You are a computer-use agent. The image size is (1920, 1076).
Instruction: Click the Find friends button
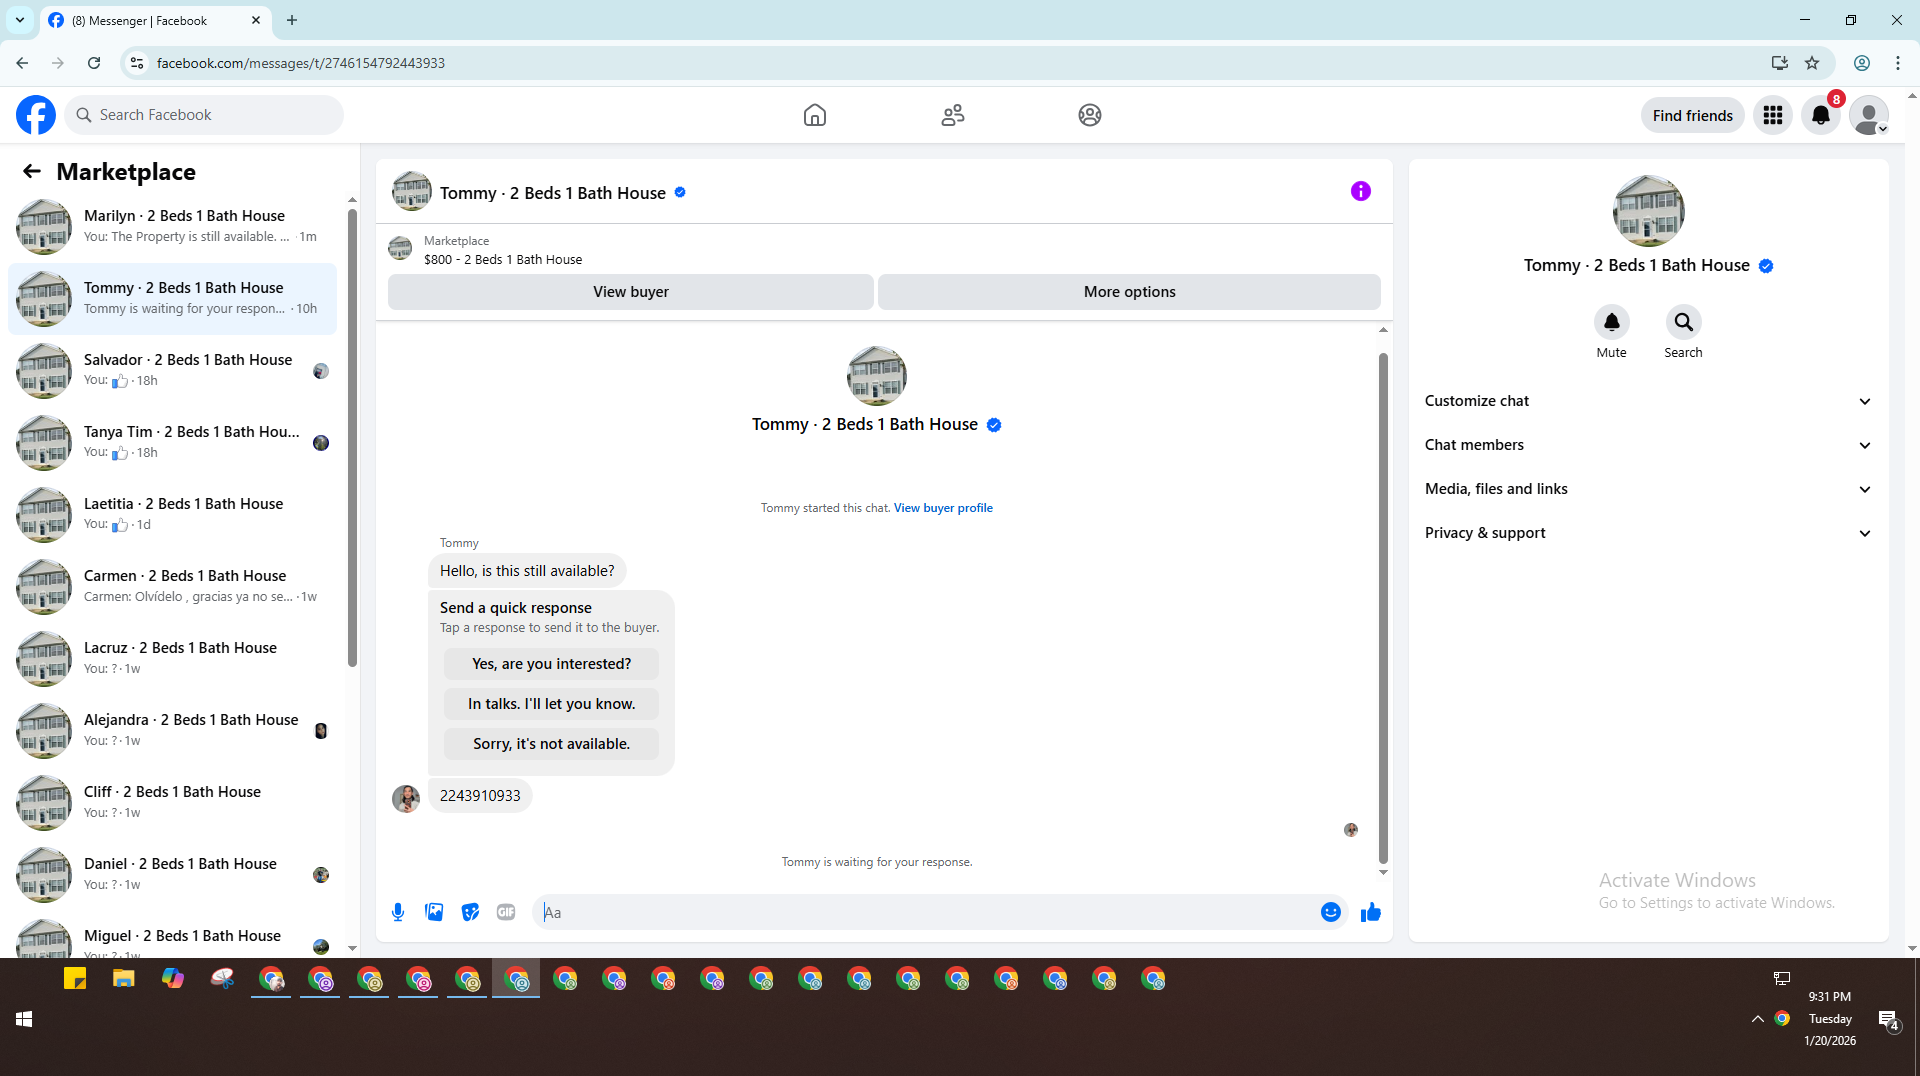pyautogui.click(x=1693, y=115)
